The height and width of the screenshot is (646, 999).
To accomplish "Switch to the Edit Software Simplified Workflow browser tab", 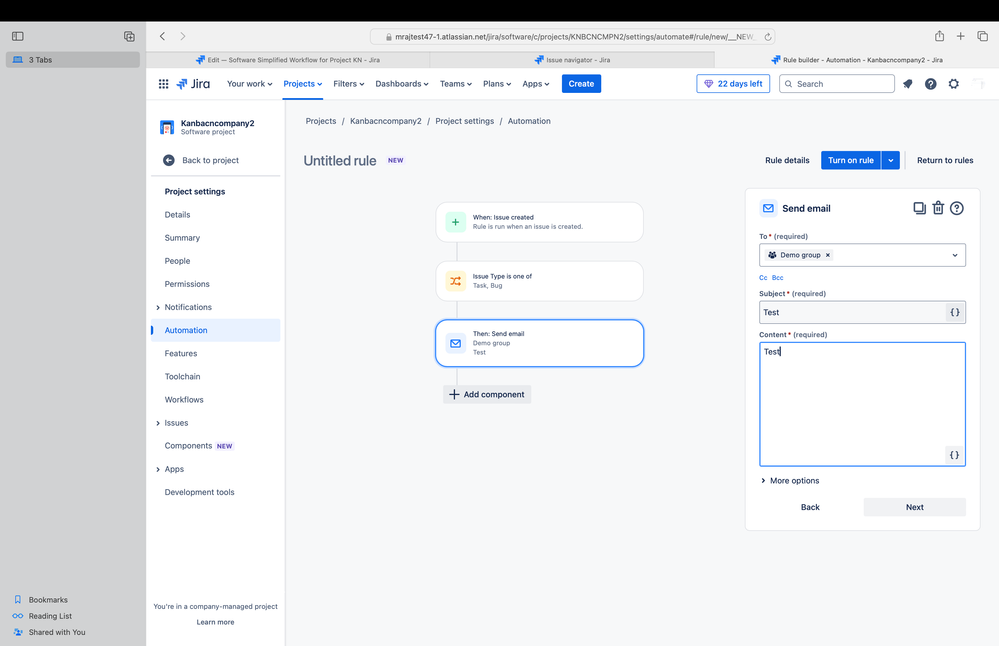I will coord(288,60).
